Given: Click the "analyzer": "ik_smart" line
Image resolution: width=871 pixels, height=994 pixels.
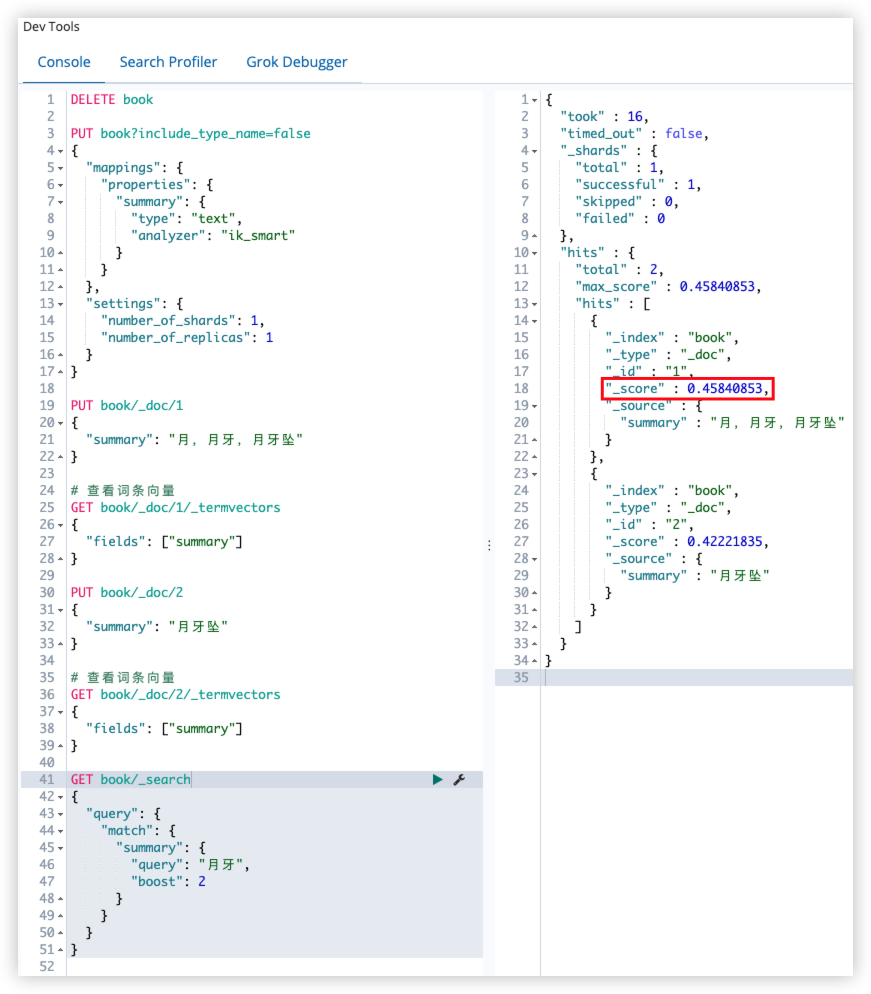Looking at the screenshot, I should [213, 236].
